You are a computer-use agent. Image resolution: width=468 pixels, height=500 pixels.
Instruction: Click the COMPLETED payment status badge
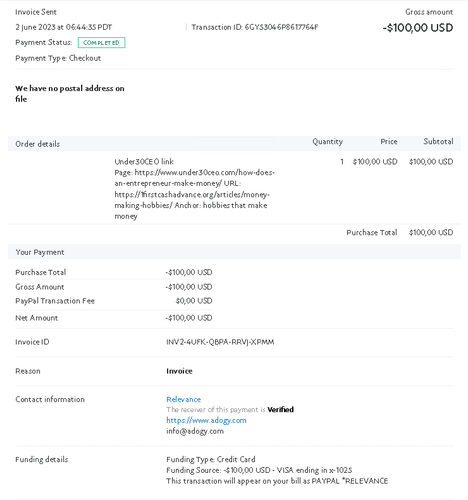coord(101,43)
